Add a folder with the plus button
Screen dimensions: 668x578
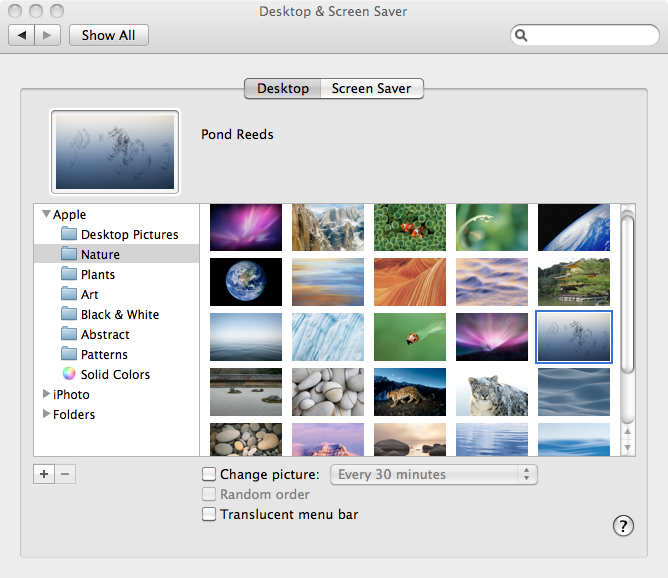coord(44,474)
